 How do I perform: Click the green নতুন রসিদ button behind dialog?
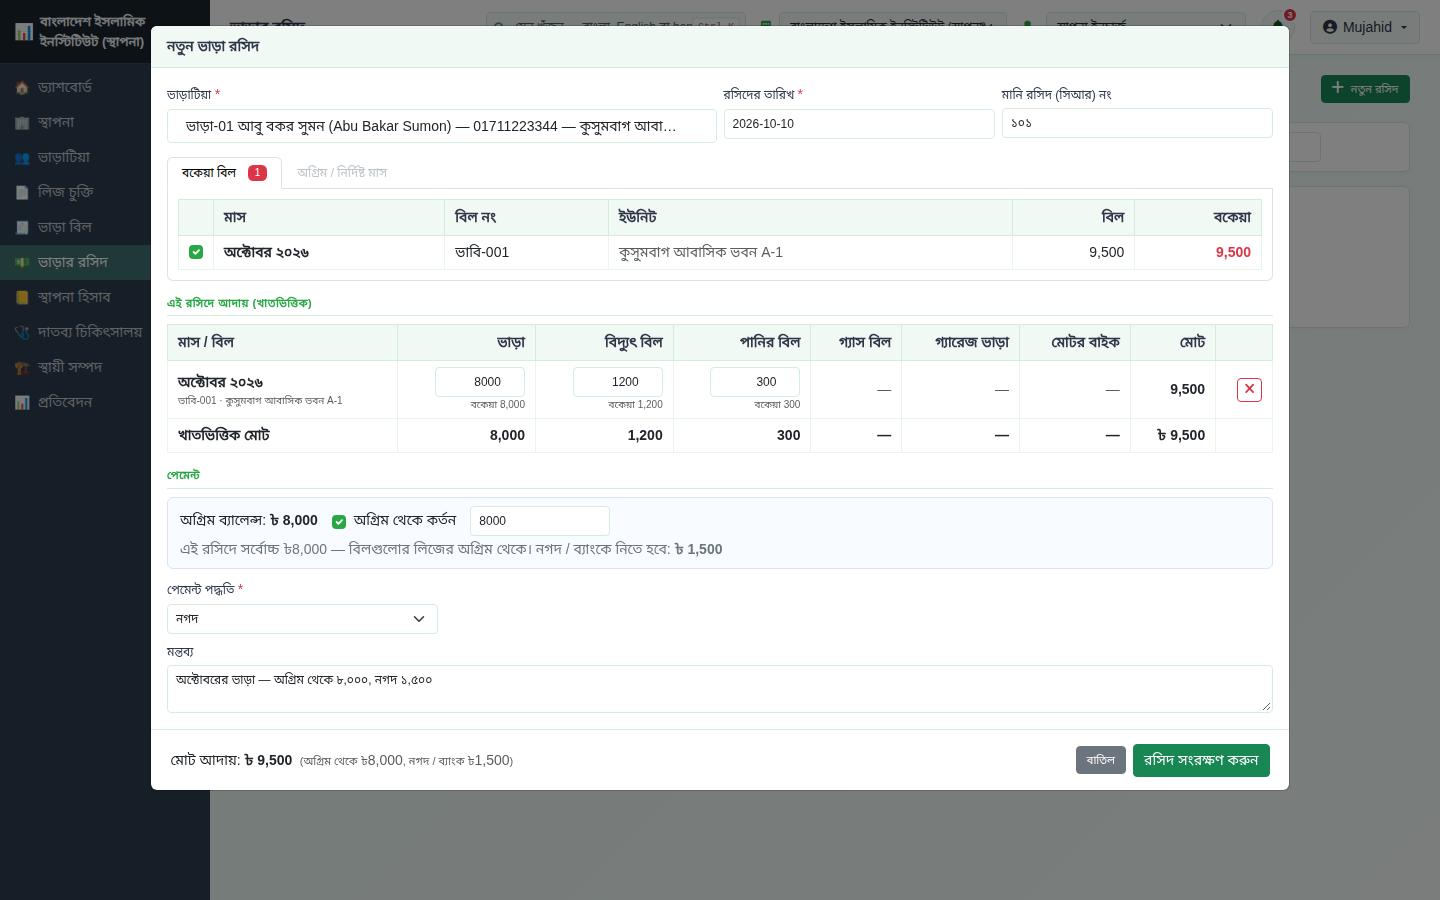1365,89
